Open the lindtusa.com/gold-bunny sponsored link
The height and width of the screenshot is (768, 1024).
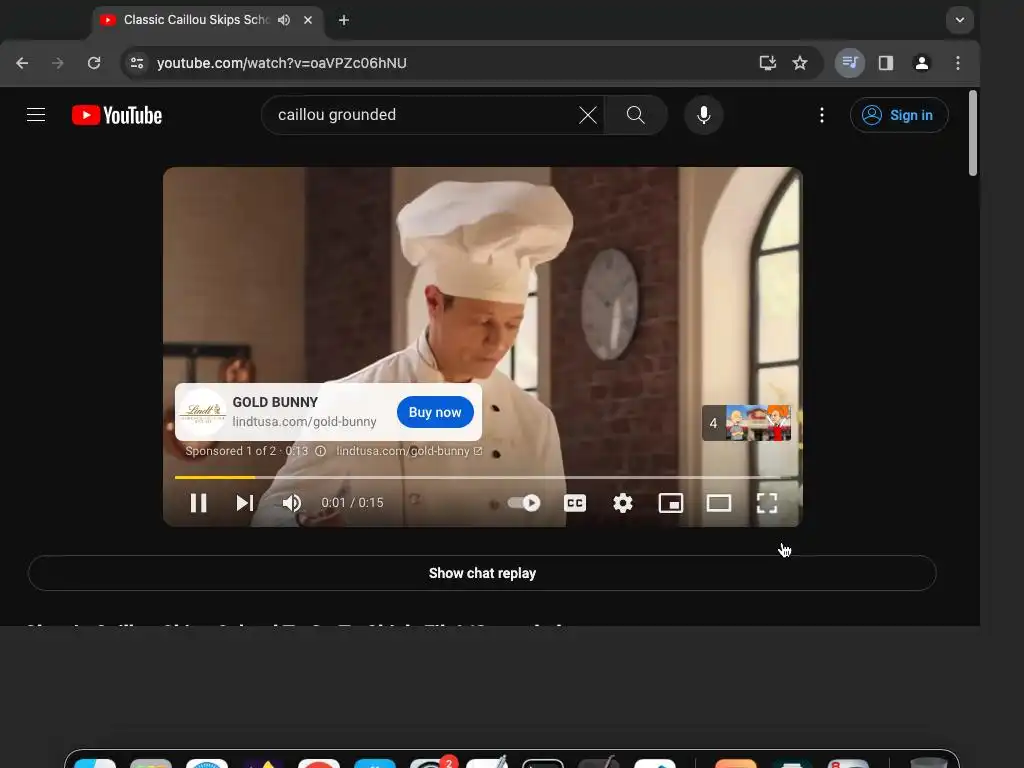(409, 451)
